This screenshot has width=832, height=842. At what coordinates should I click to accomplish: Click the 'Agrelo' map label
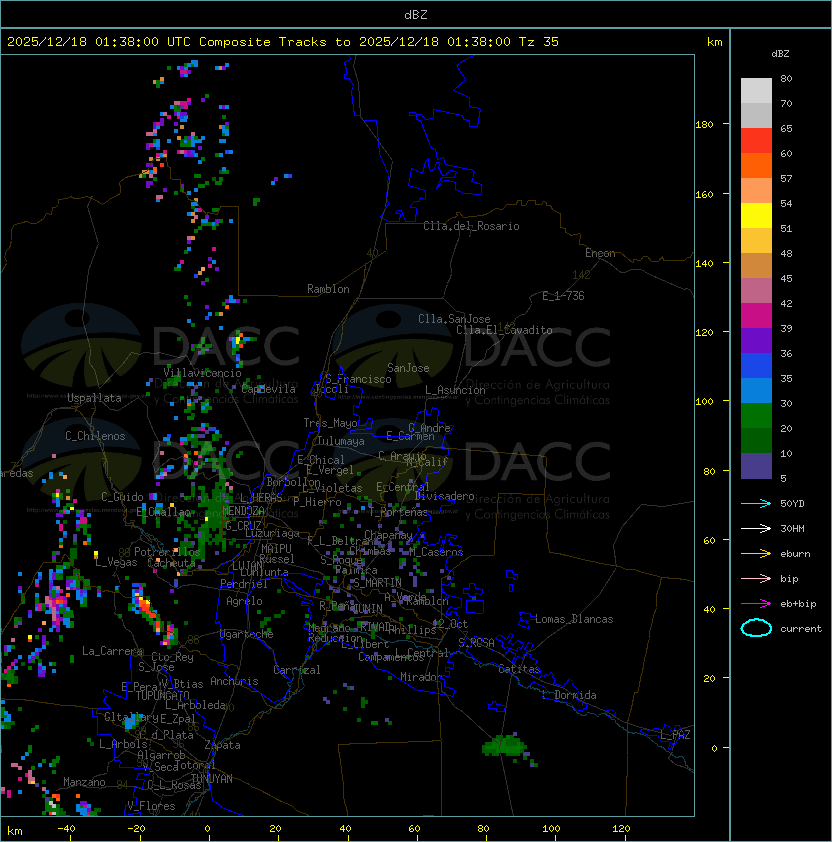click(244, 601)
